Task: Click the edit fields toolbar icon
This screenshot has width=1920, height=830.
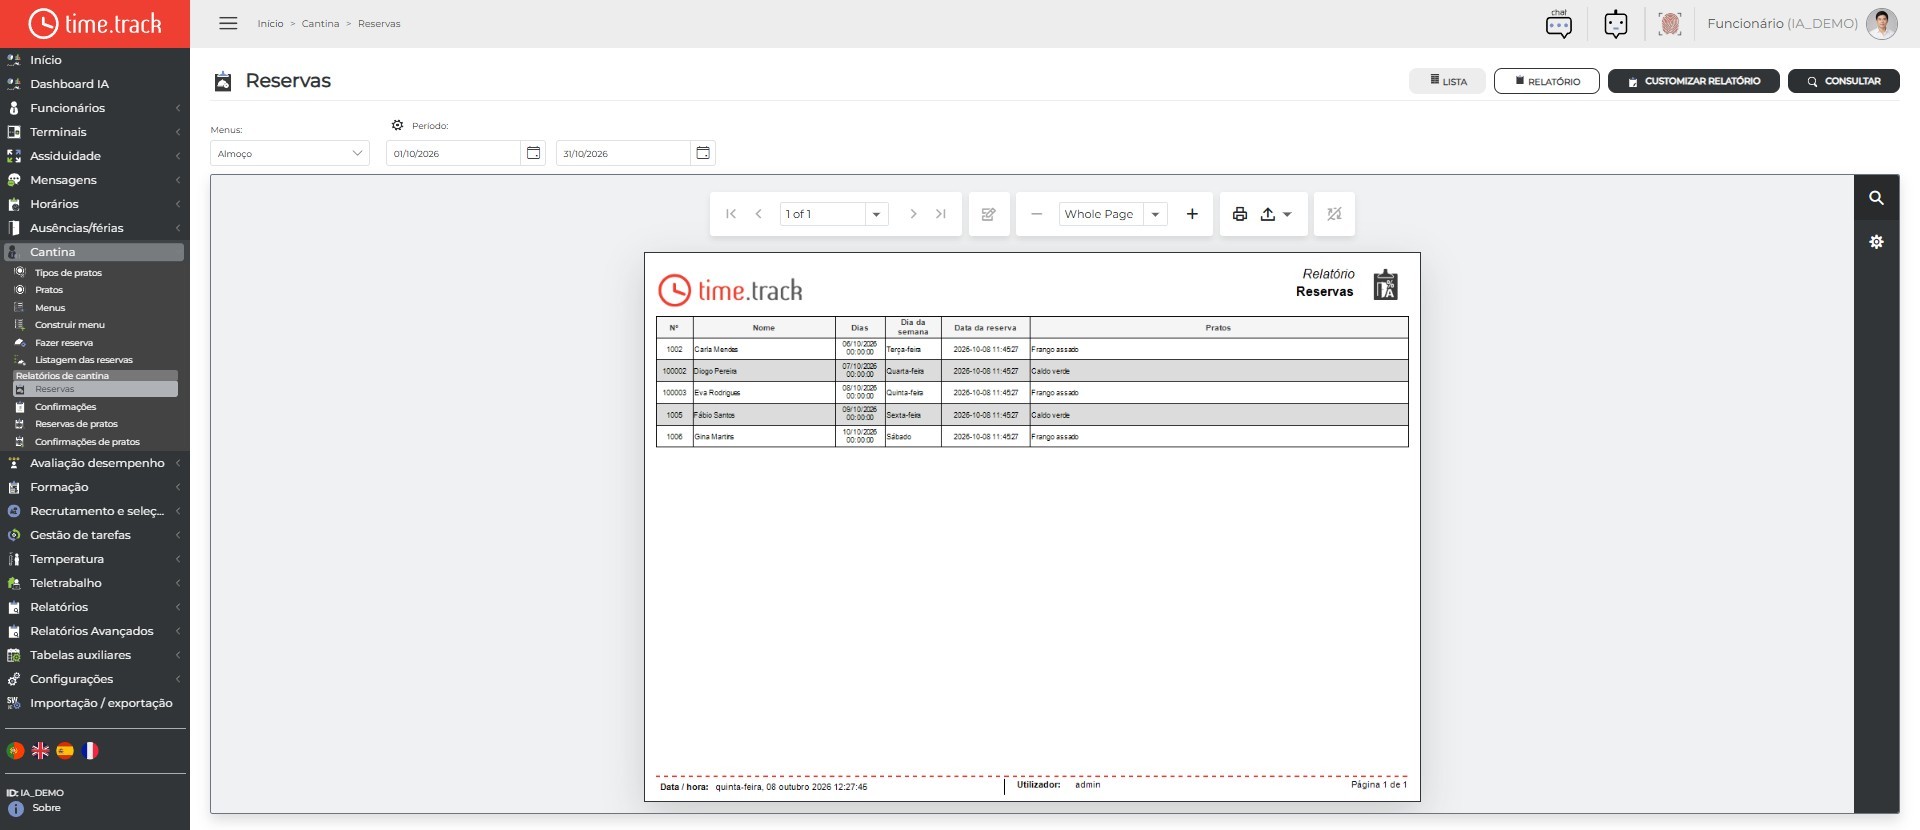Action: pyautogui.click(x=988, y=214)
